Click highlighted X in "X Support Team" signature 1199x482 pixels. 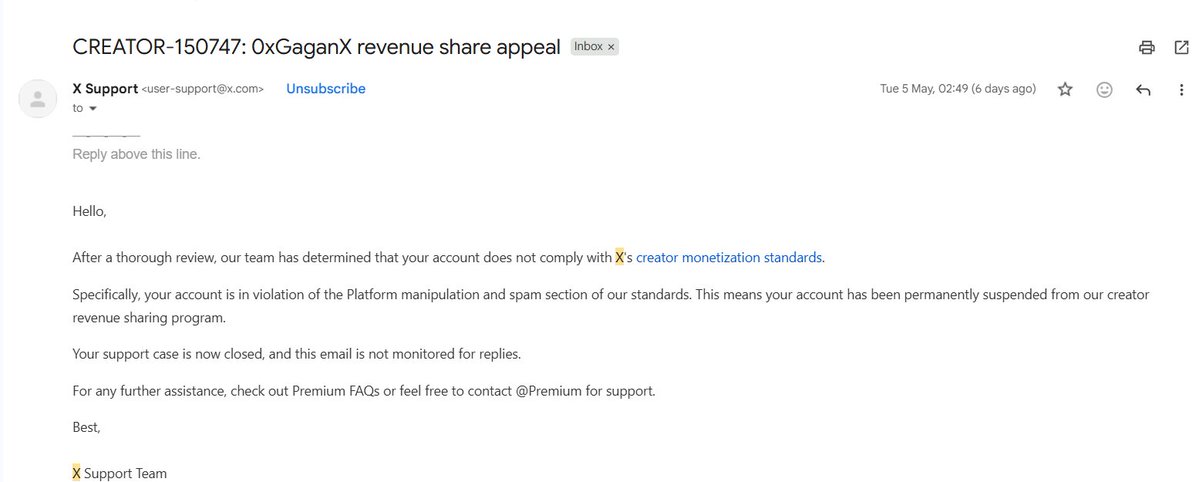tap(76, 474)
